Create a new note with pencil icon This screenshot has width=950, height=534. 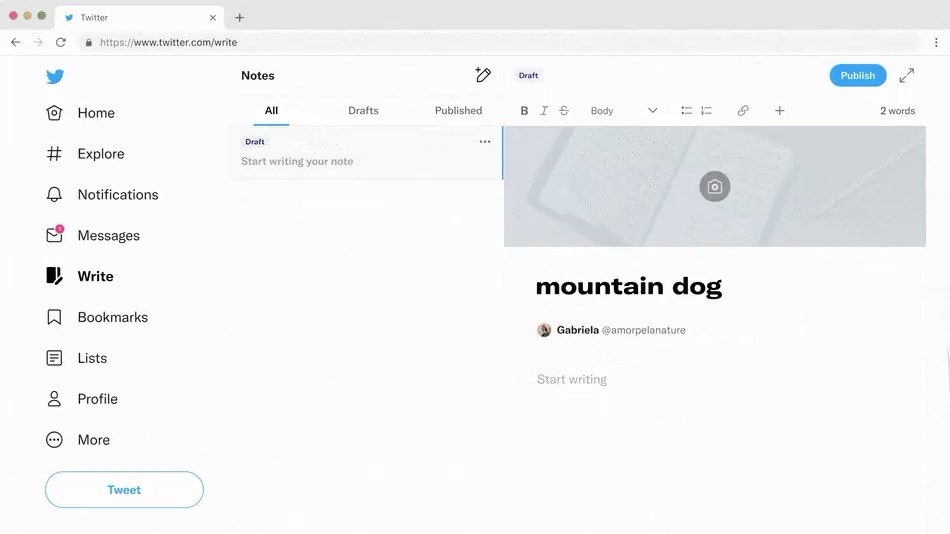pos(483,75)
